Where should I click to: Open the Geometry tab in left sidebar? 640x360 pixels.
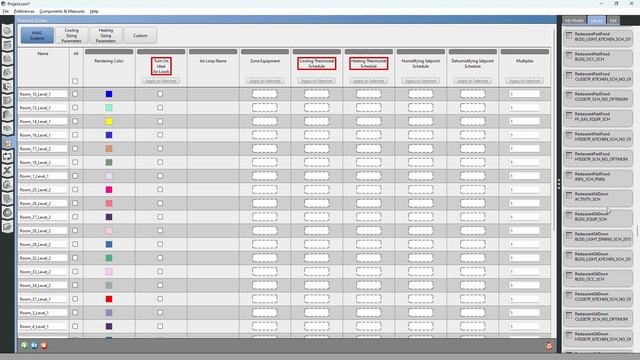[7, 101]
